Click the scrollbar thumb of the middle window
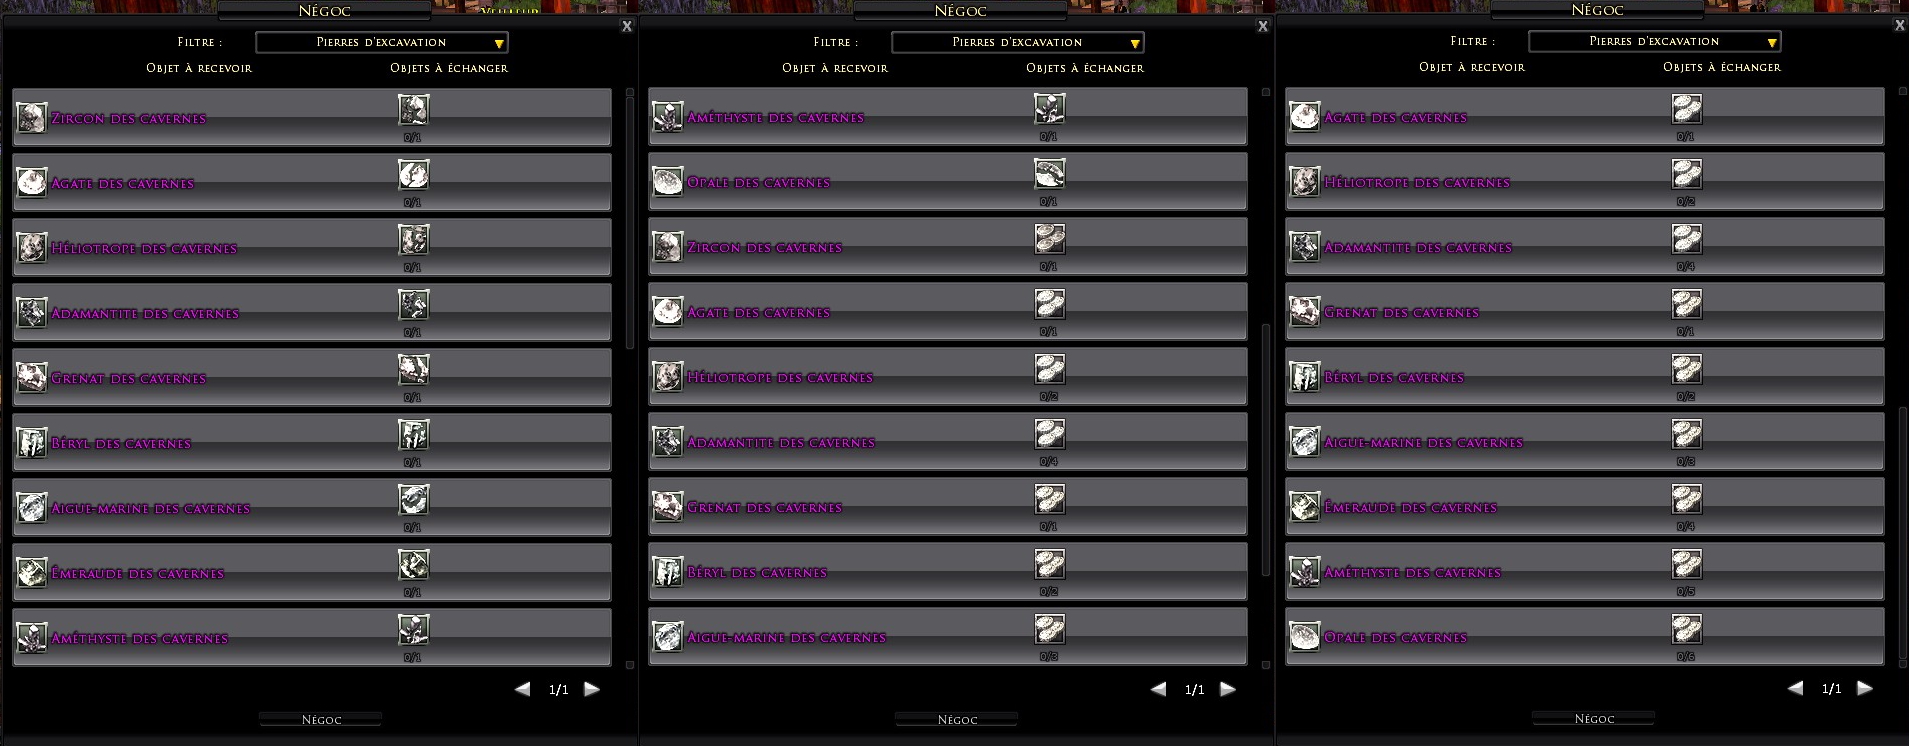The height and width of the screenshot is (746, 1909). coord(1266,450)
